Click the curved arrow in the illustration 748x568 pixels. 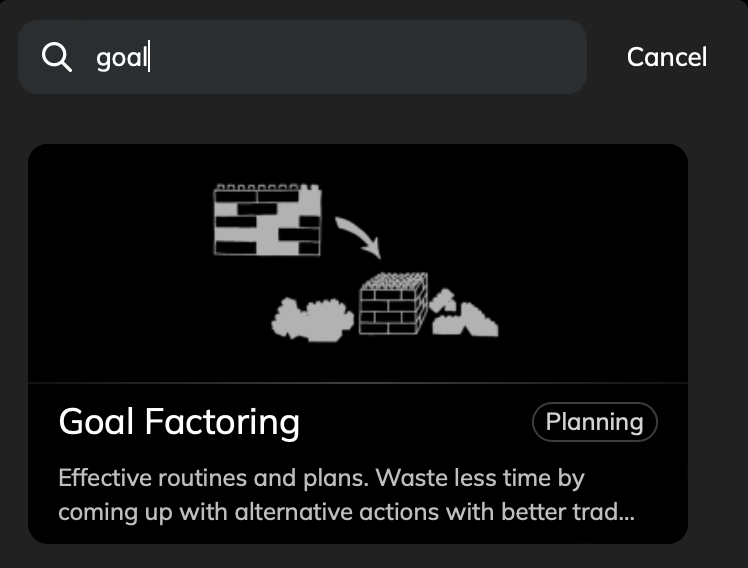[359, 237]
